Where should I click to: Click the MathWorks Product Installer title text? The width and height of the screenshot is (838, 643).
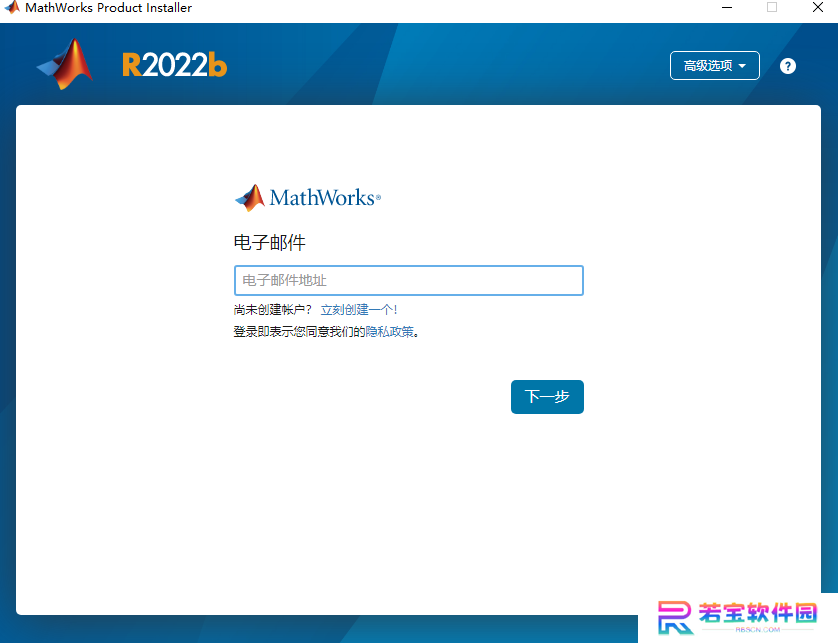(x=108, y=7)
